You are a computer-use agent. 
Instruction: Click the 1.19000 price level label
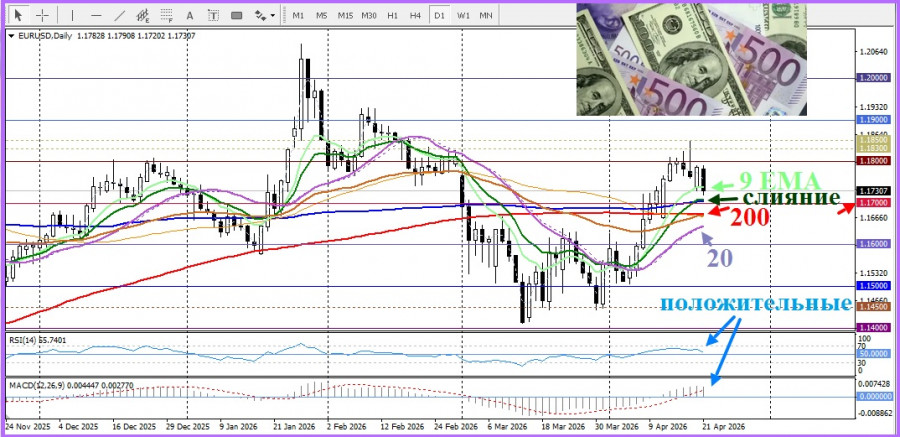874,120
